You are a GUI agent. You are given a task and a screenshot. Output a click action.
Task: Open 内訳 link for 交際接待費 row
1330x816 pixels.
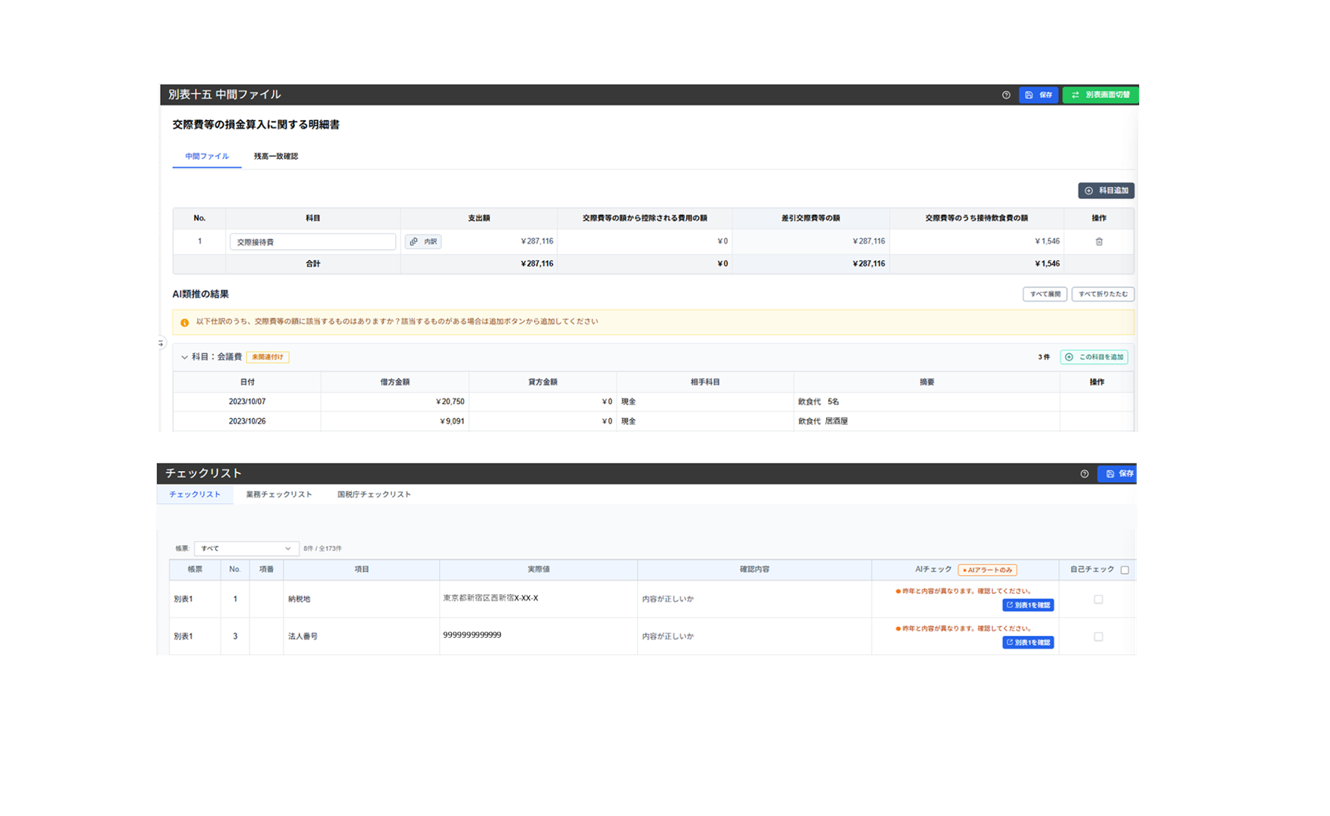[x=423, y=242]
